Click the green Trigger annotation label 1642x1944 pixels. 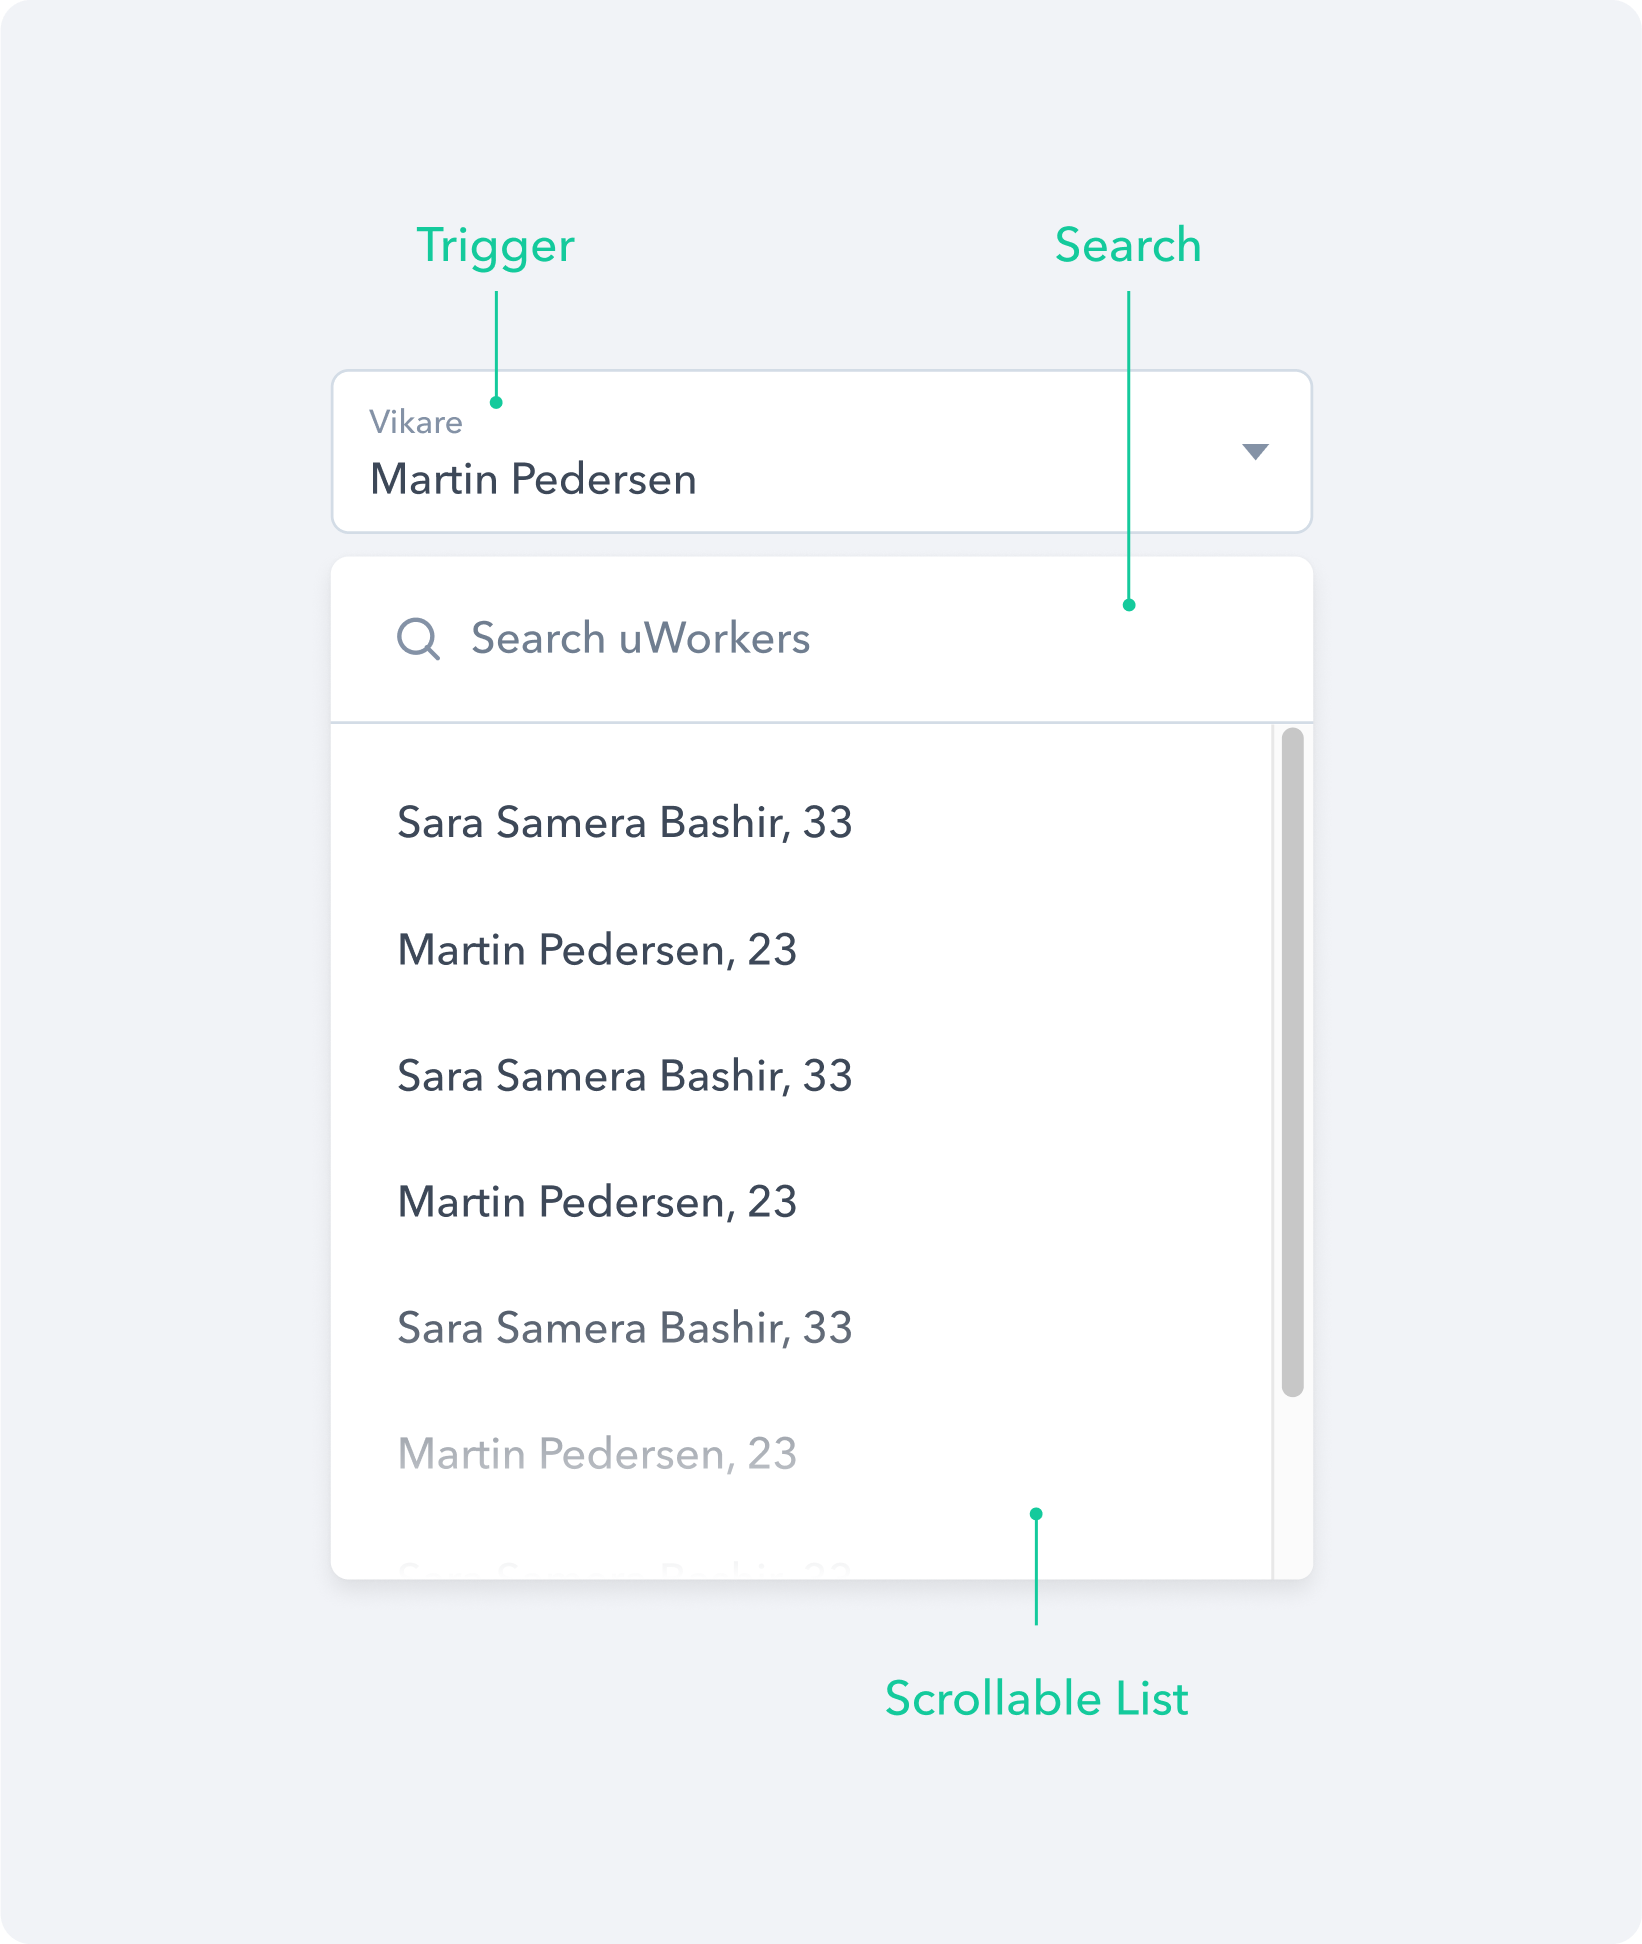497,245
